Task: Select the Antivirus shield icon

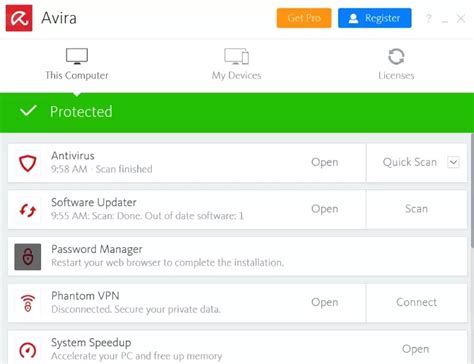Action: tap(27, 163)
